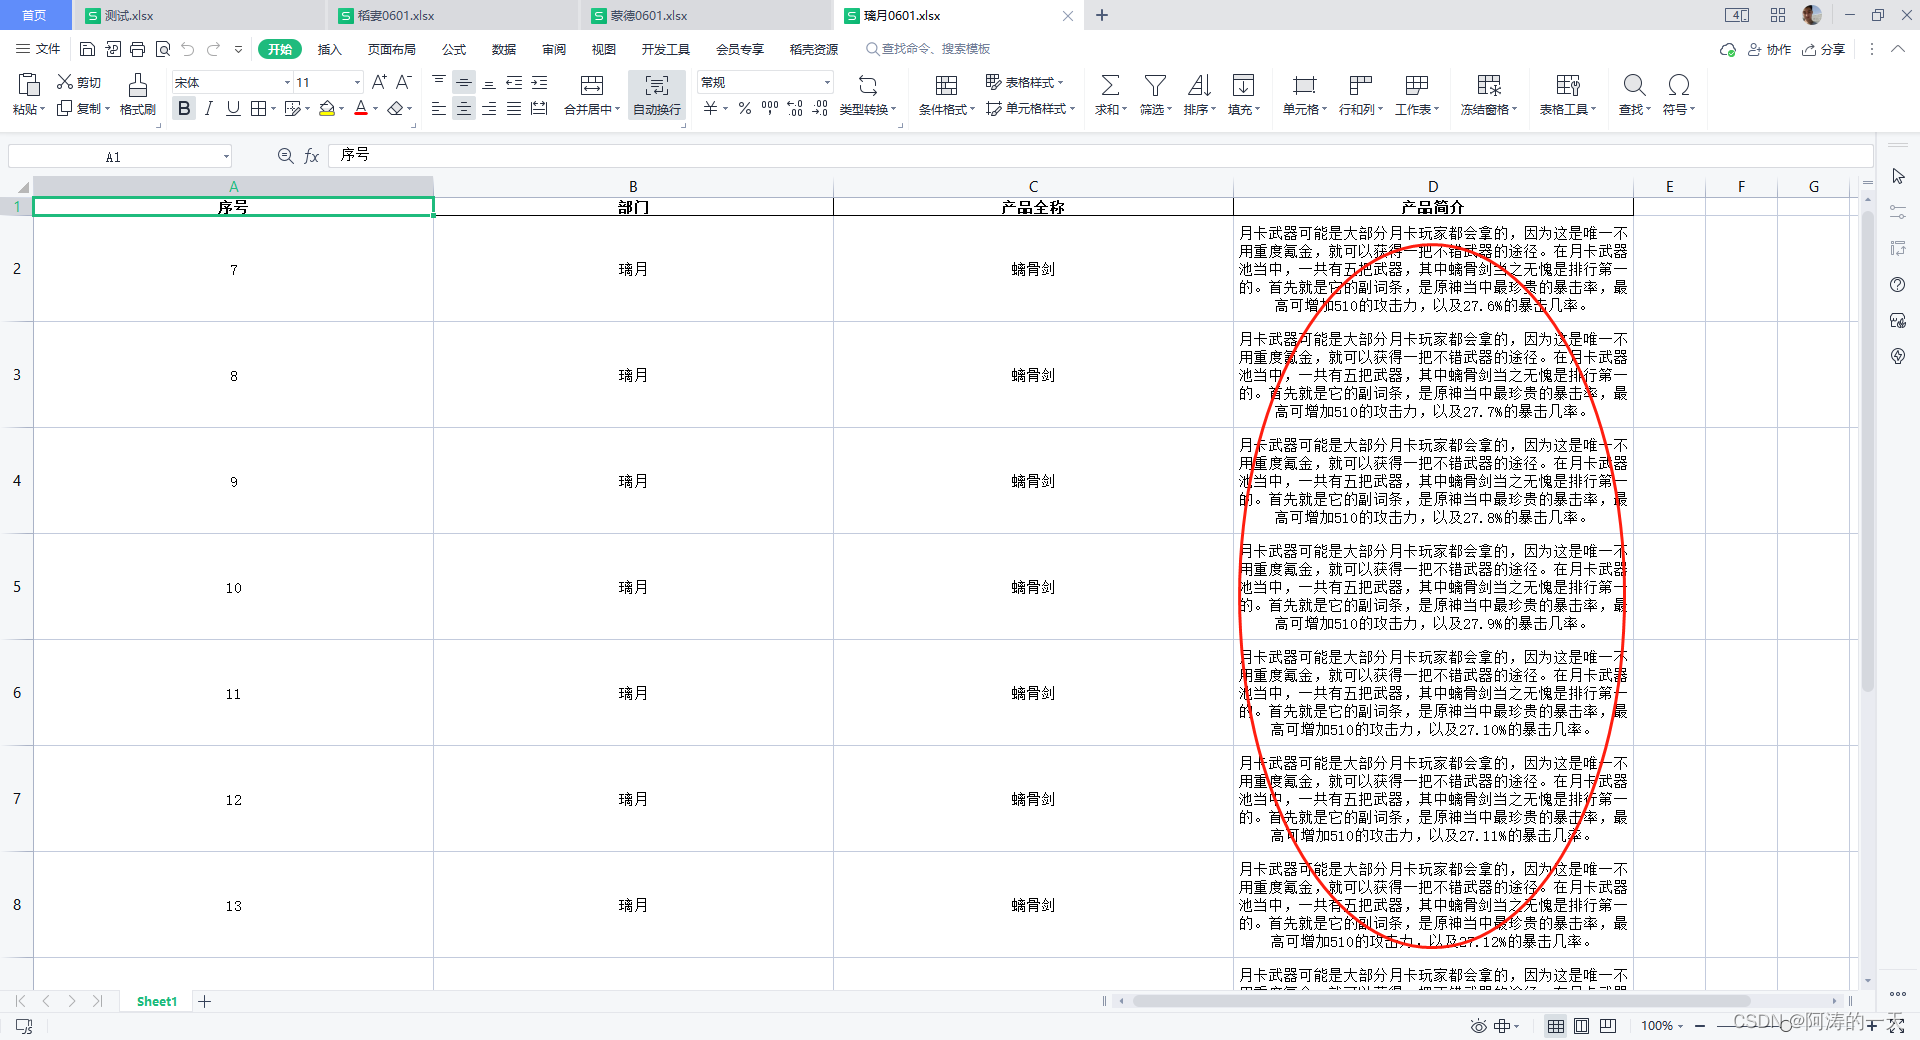1920x1040 pixels.
Task: Open the Insert (插入) ribbon tab
Action: click(x=329, y=49)
